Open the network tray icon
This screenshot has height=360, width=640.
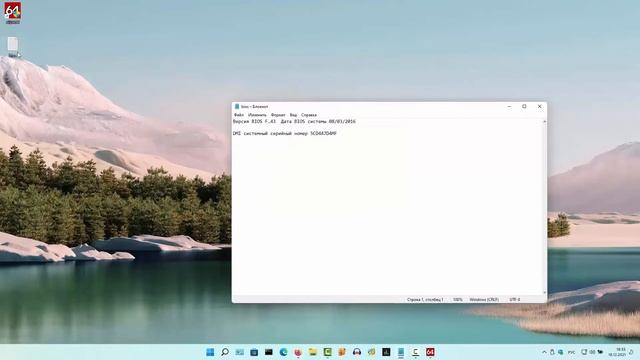coord(584,352)
